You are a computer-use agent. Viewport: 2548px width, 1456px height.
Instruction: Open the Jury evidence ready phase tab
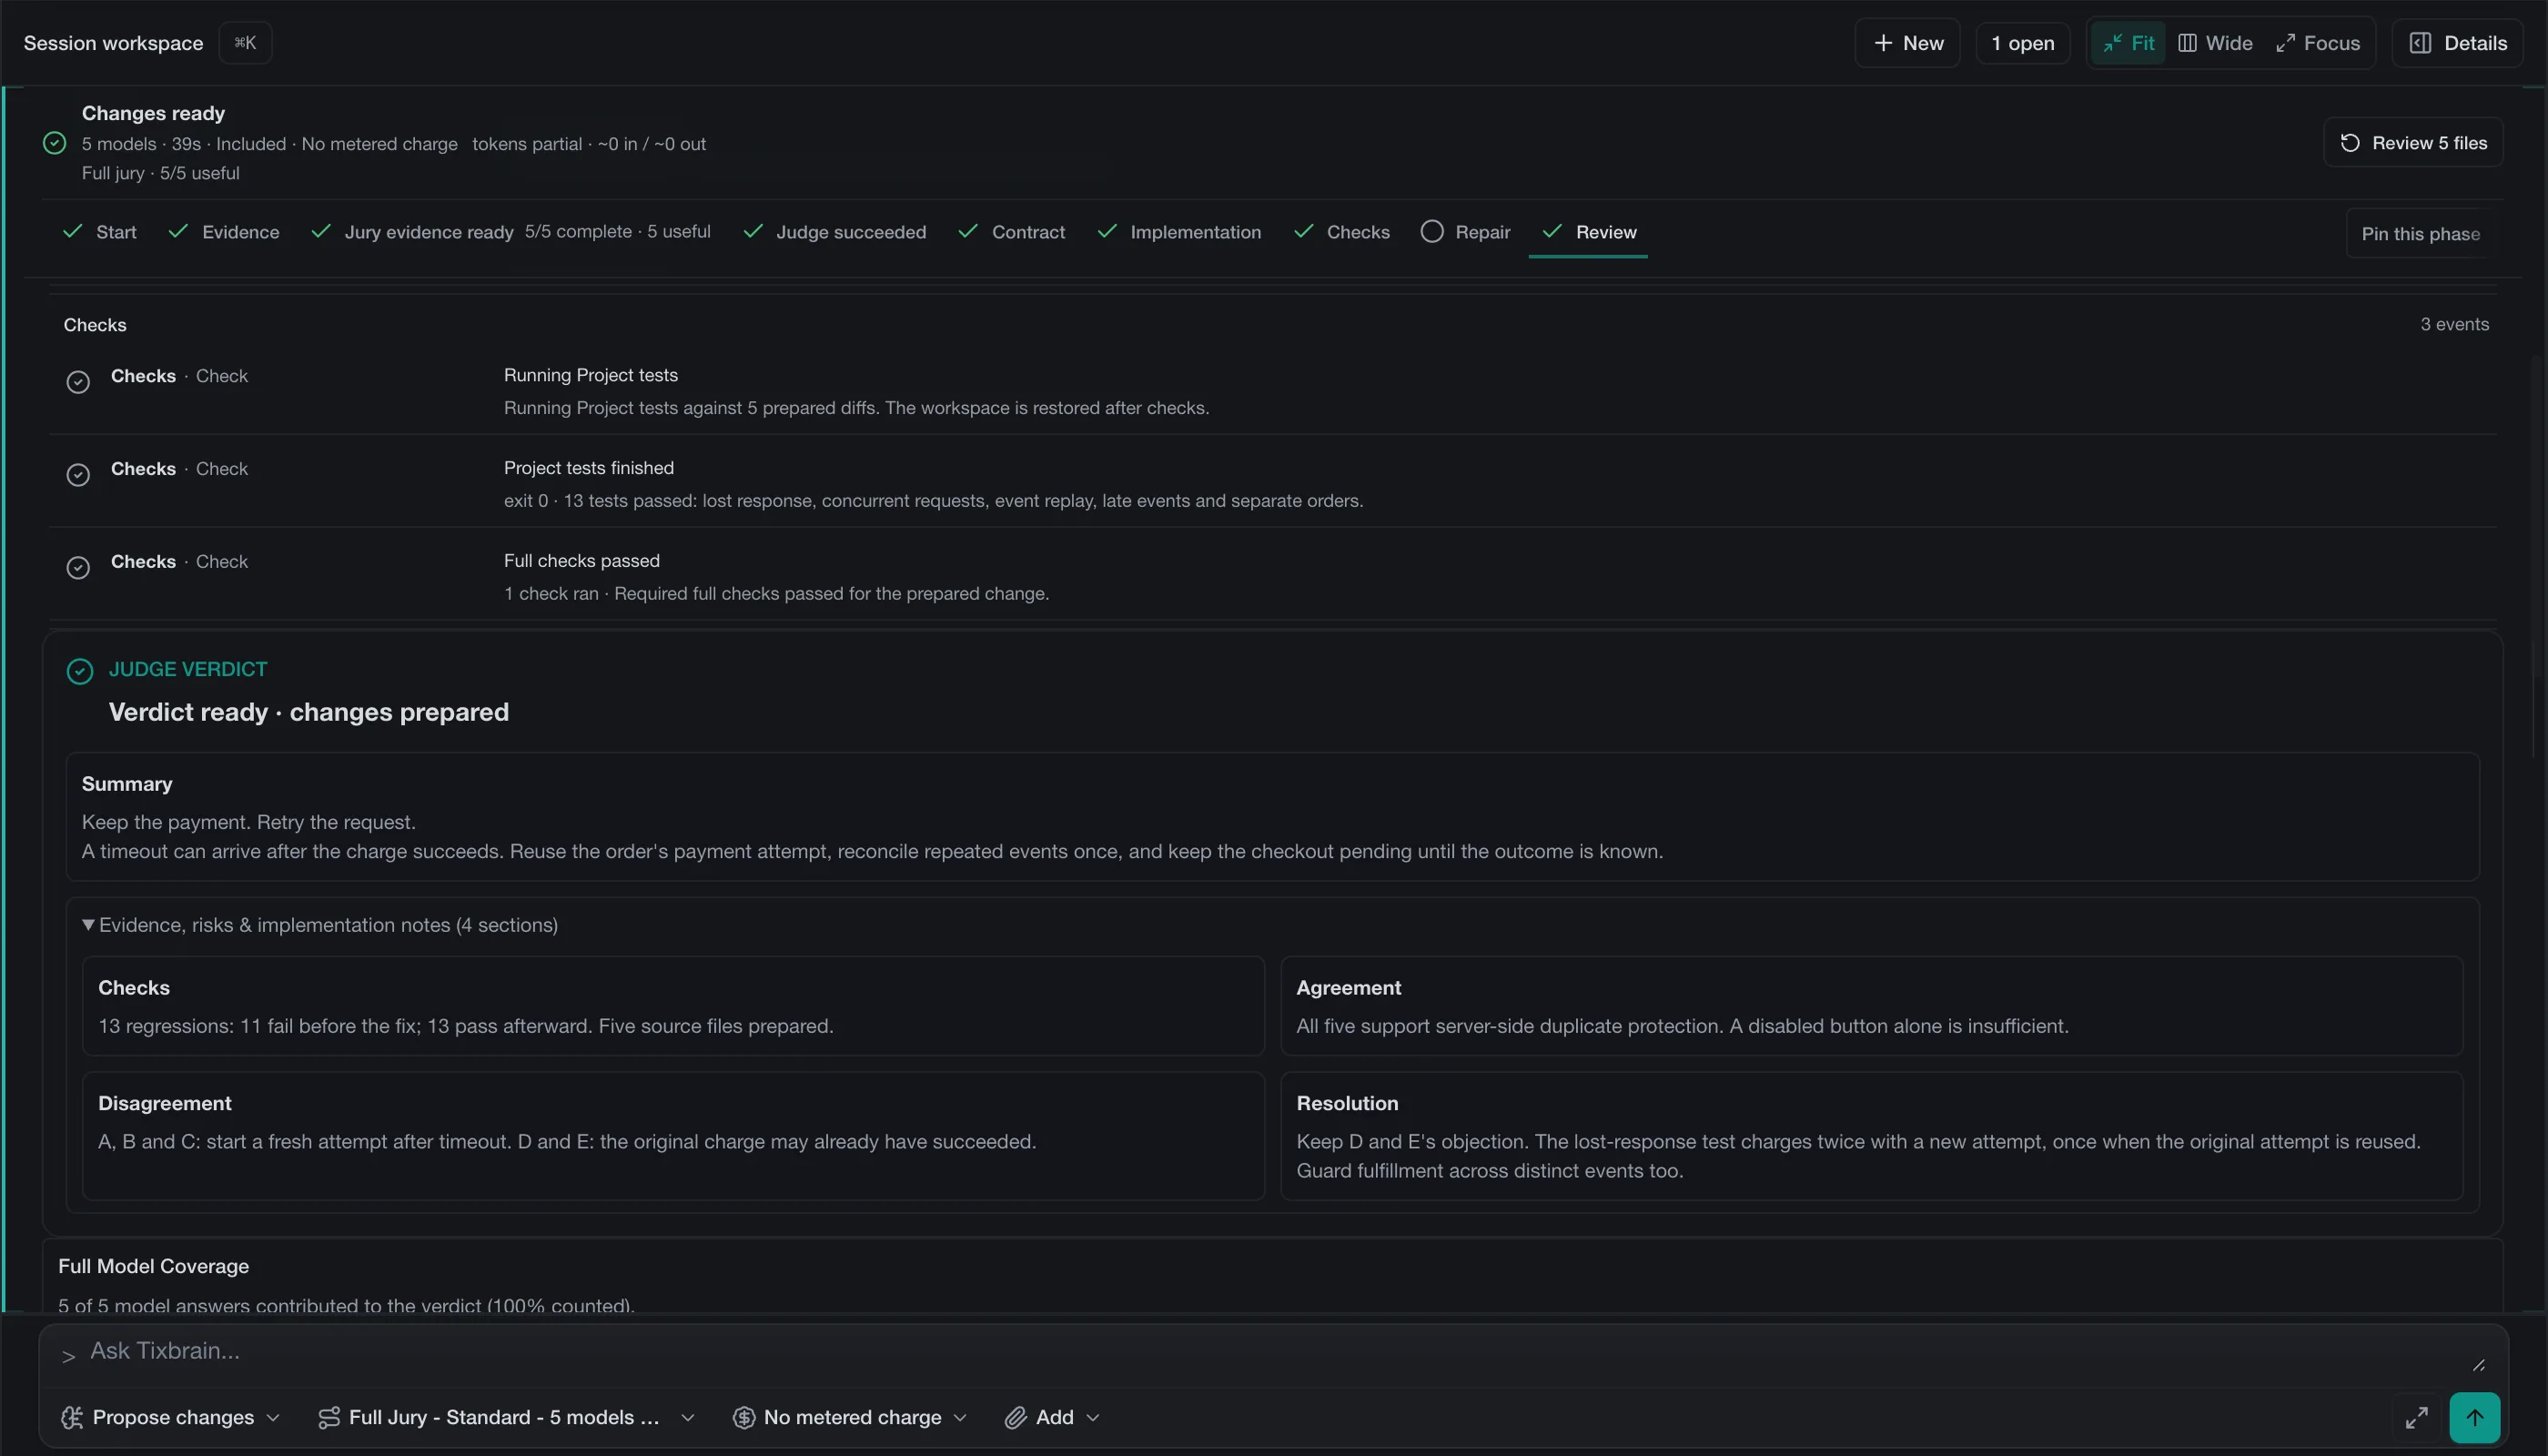[x=511, y=232]
